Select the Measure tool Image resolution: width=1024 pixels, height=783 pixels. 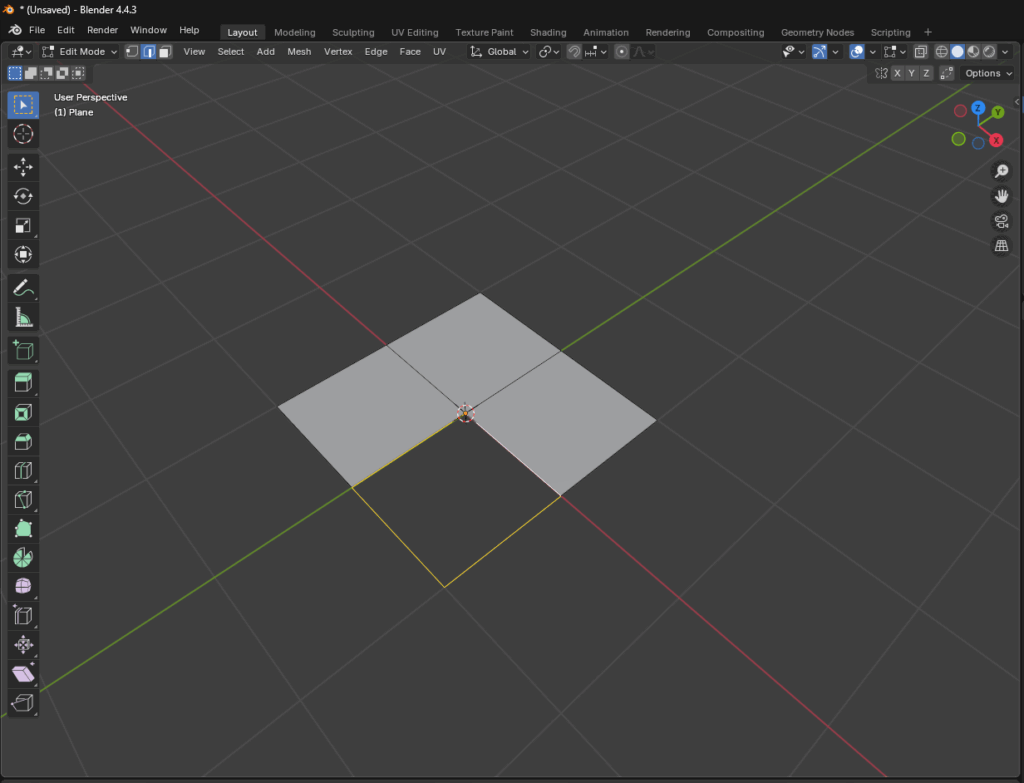(x=23, y=317)
